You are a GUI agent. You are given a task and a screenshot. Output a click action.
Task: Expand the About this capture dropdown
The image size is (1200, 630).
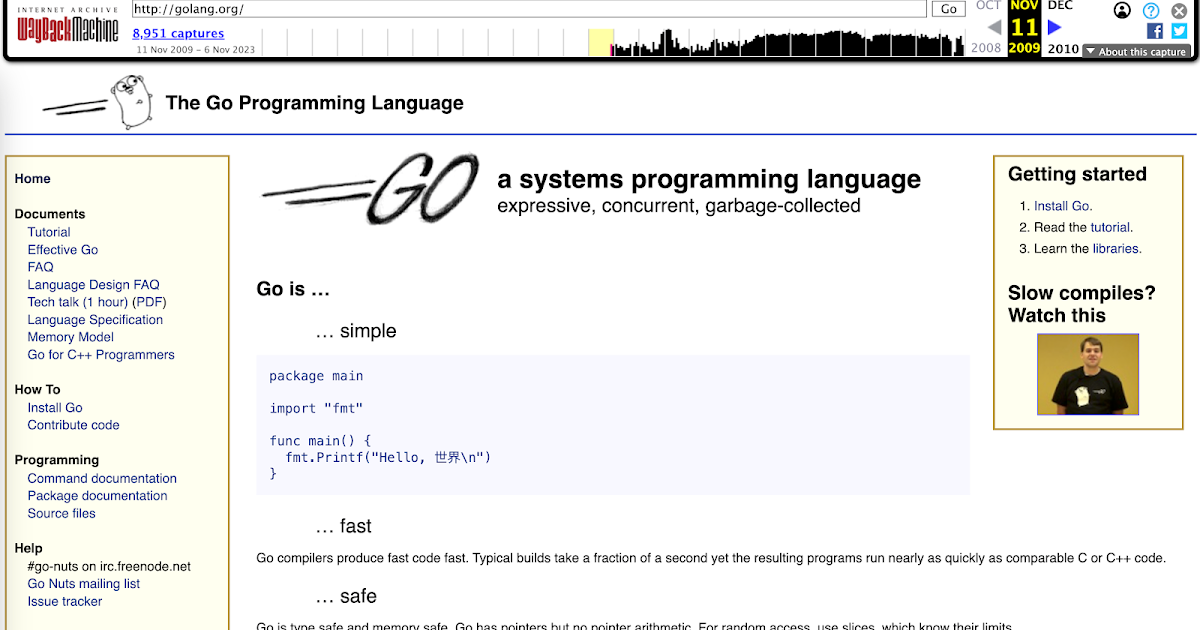1136,51
